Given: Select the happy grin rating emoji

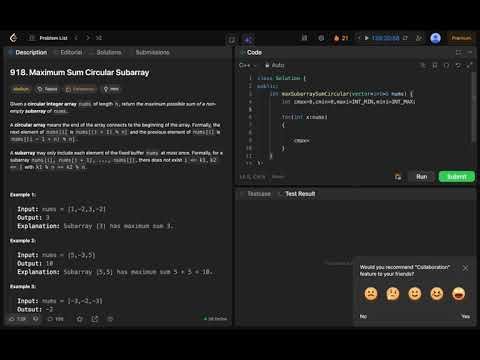Looking at the screenshot, I should pos(437,294).
